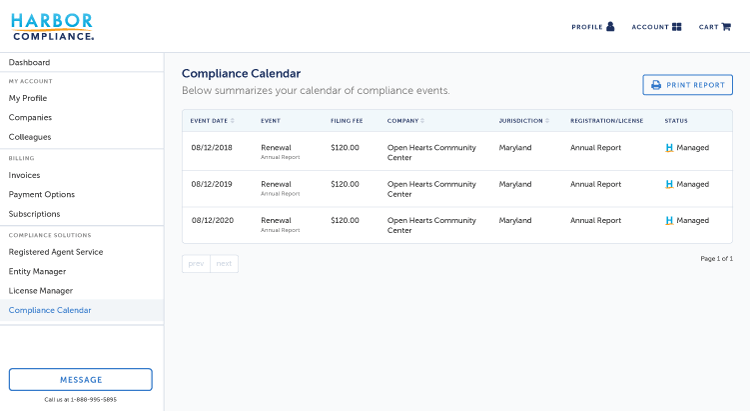The height and width of the screenshot is (411, 750).
Task: Click Managed status in 08/12/2018 row
Action: [x=693, y=147]
